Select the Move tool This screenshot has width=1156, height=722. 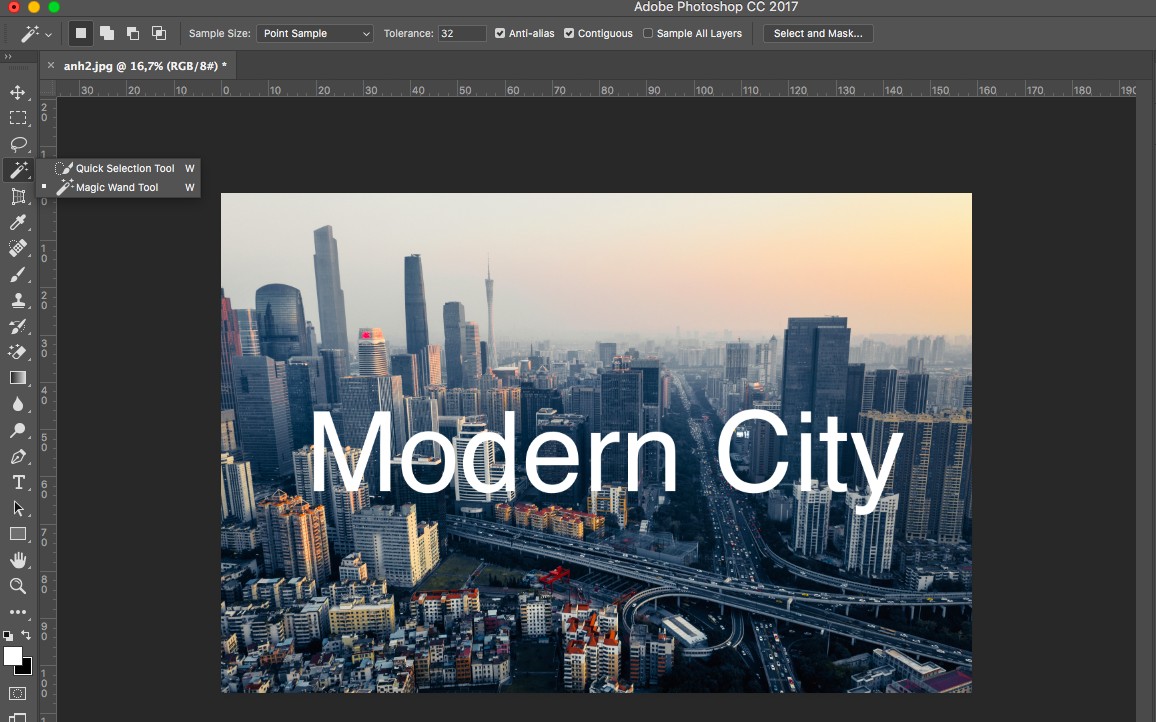click(18, 92)
